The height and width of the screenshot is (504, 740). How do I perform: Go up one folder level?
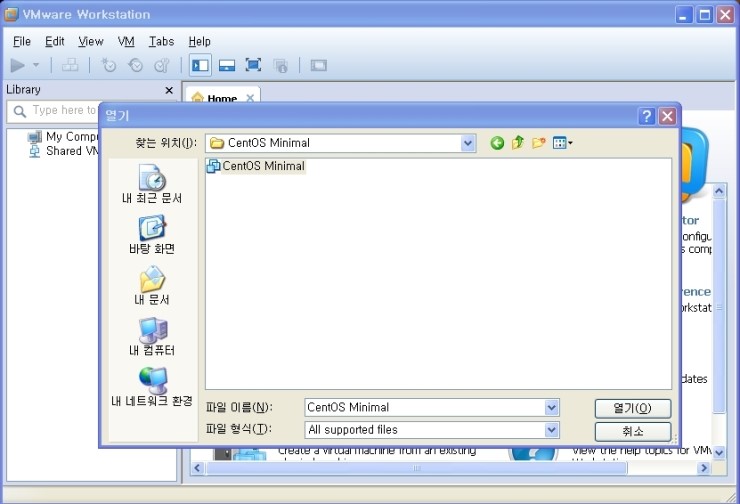(518, 143)
